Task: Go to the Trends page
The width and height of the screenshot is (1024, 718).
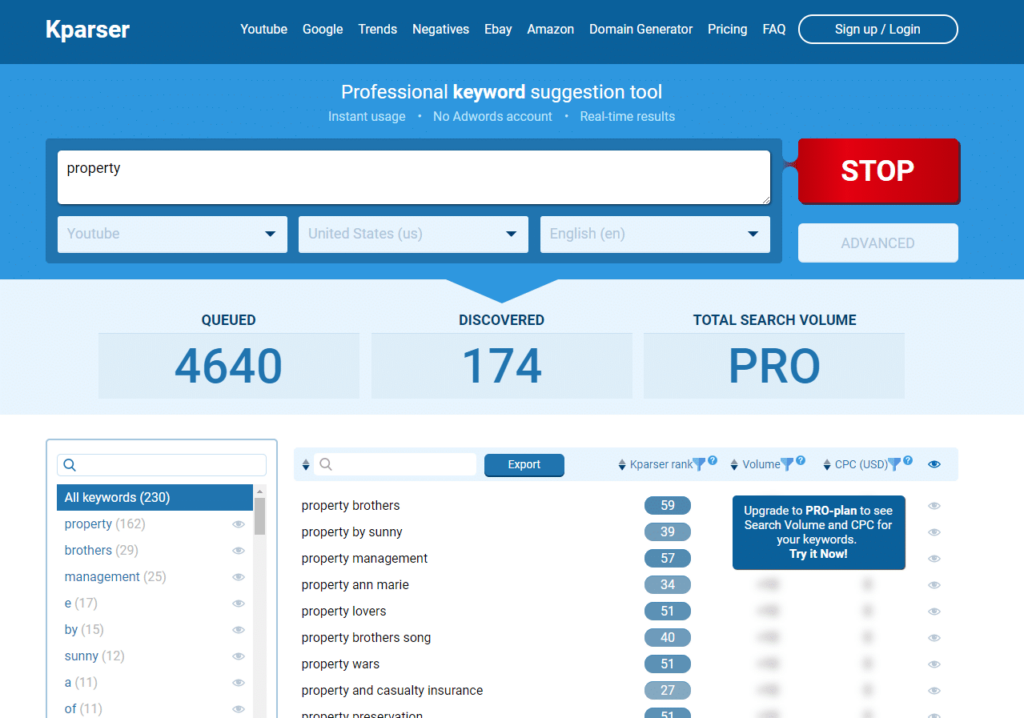Action: point(377,29)
